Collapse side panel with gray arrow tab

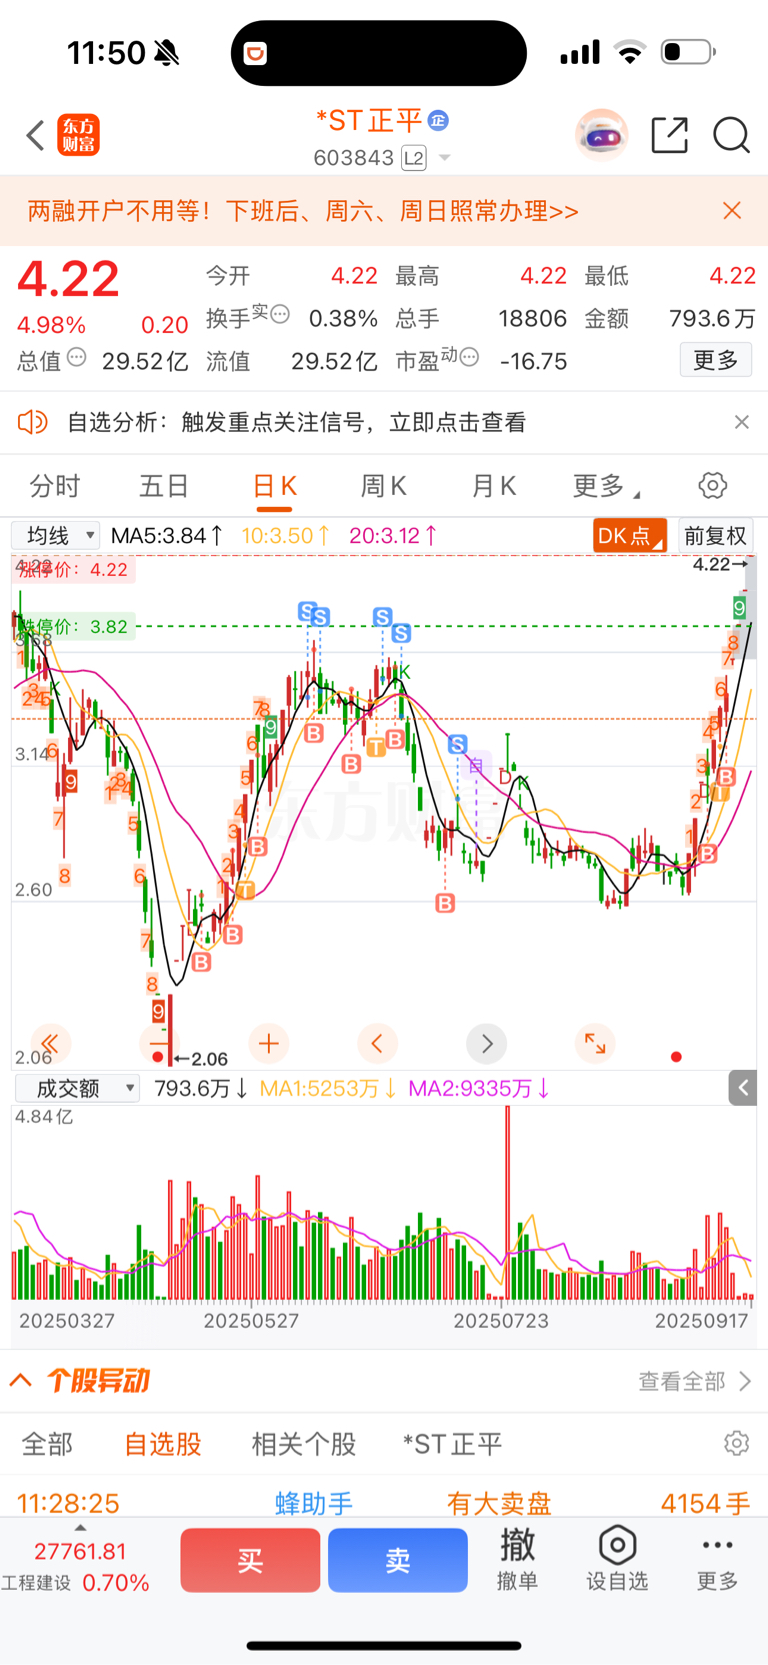(743, 1087)
